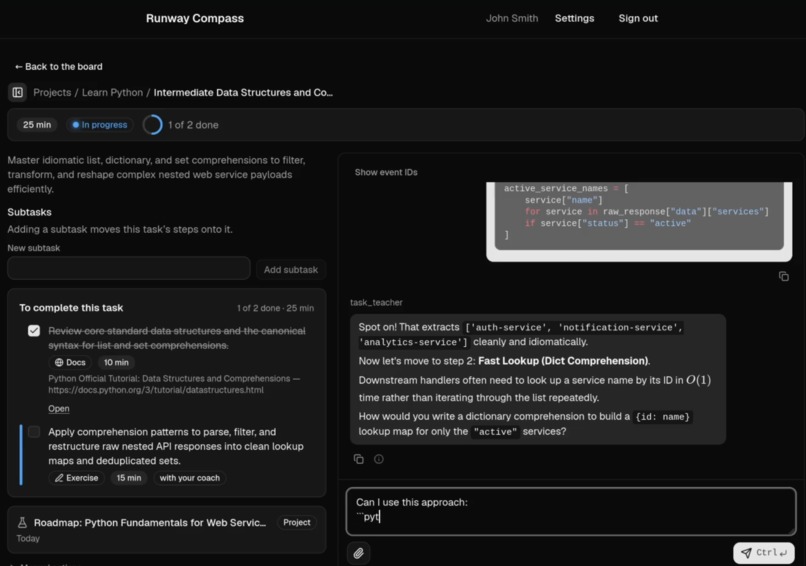This screenshot has width=806, height=566.
Task: Click 'Today' under the Roadmap card
Action: (28, 539)
